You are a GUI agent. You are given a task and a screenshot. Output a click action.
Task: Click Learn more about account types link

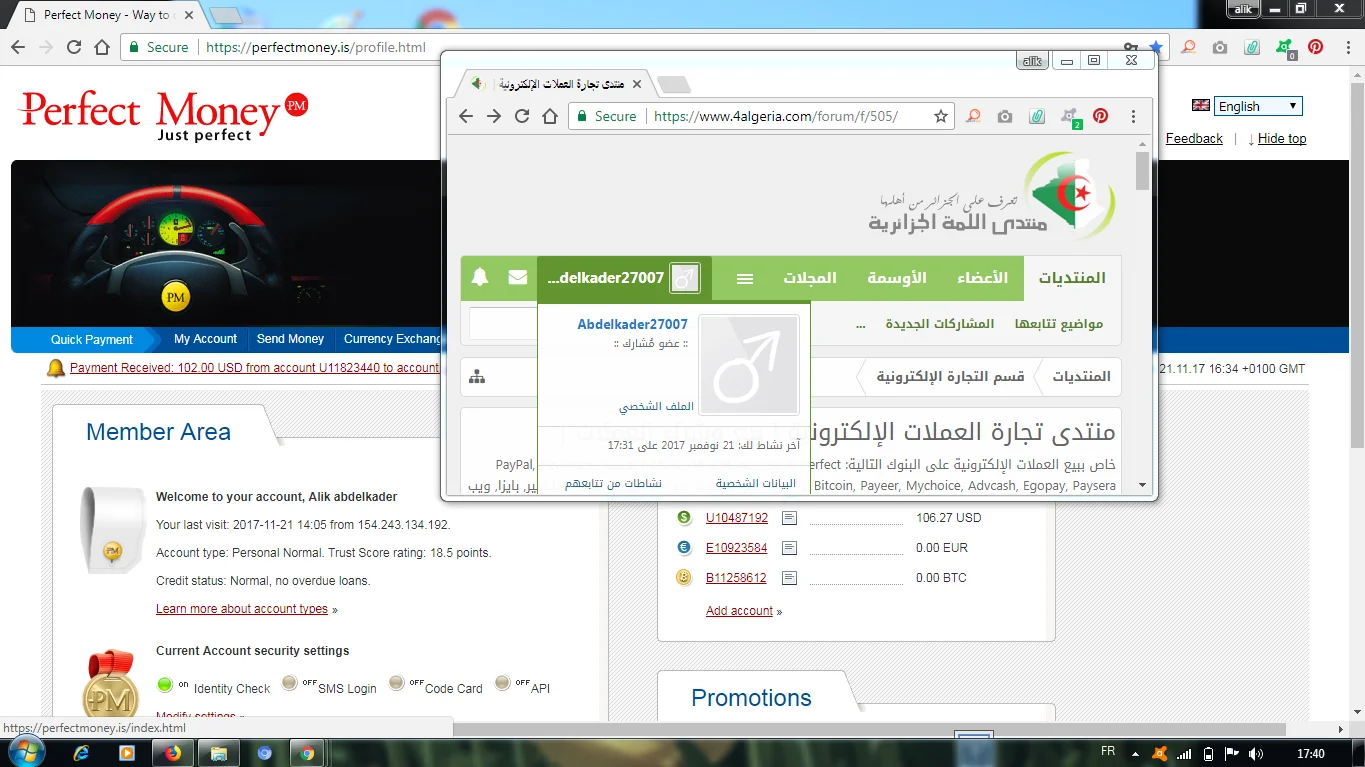point(242,609)
